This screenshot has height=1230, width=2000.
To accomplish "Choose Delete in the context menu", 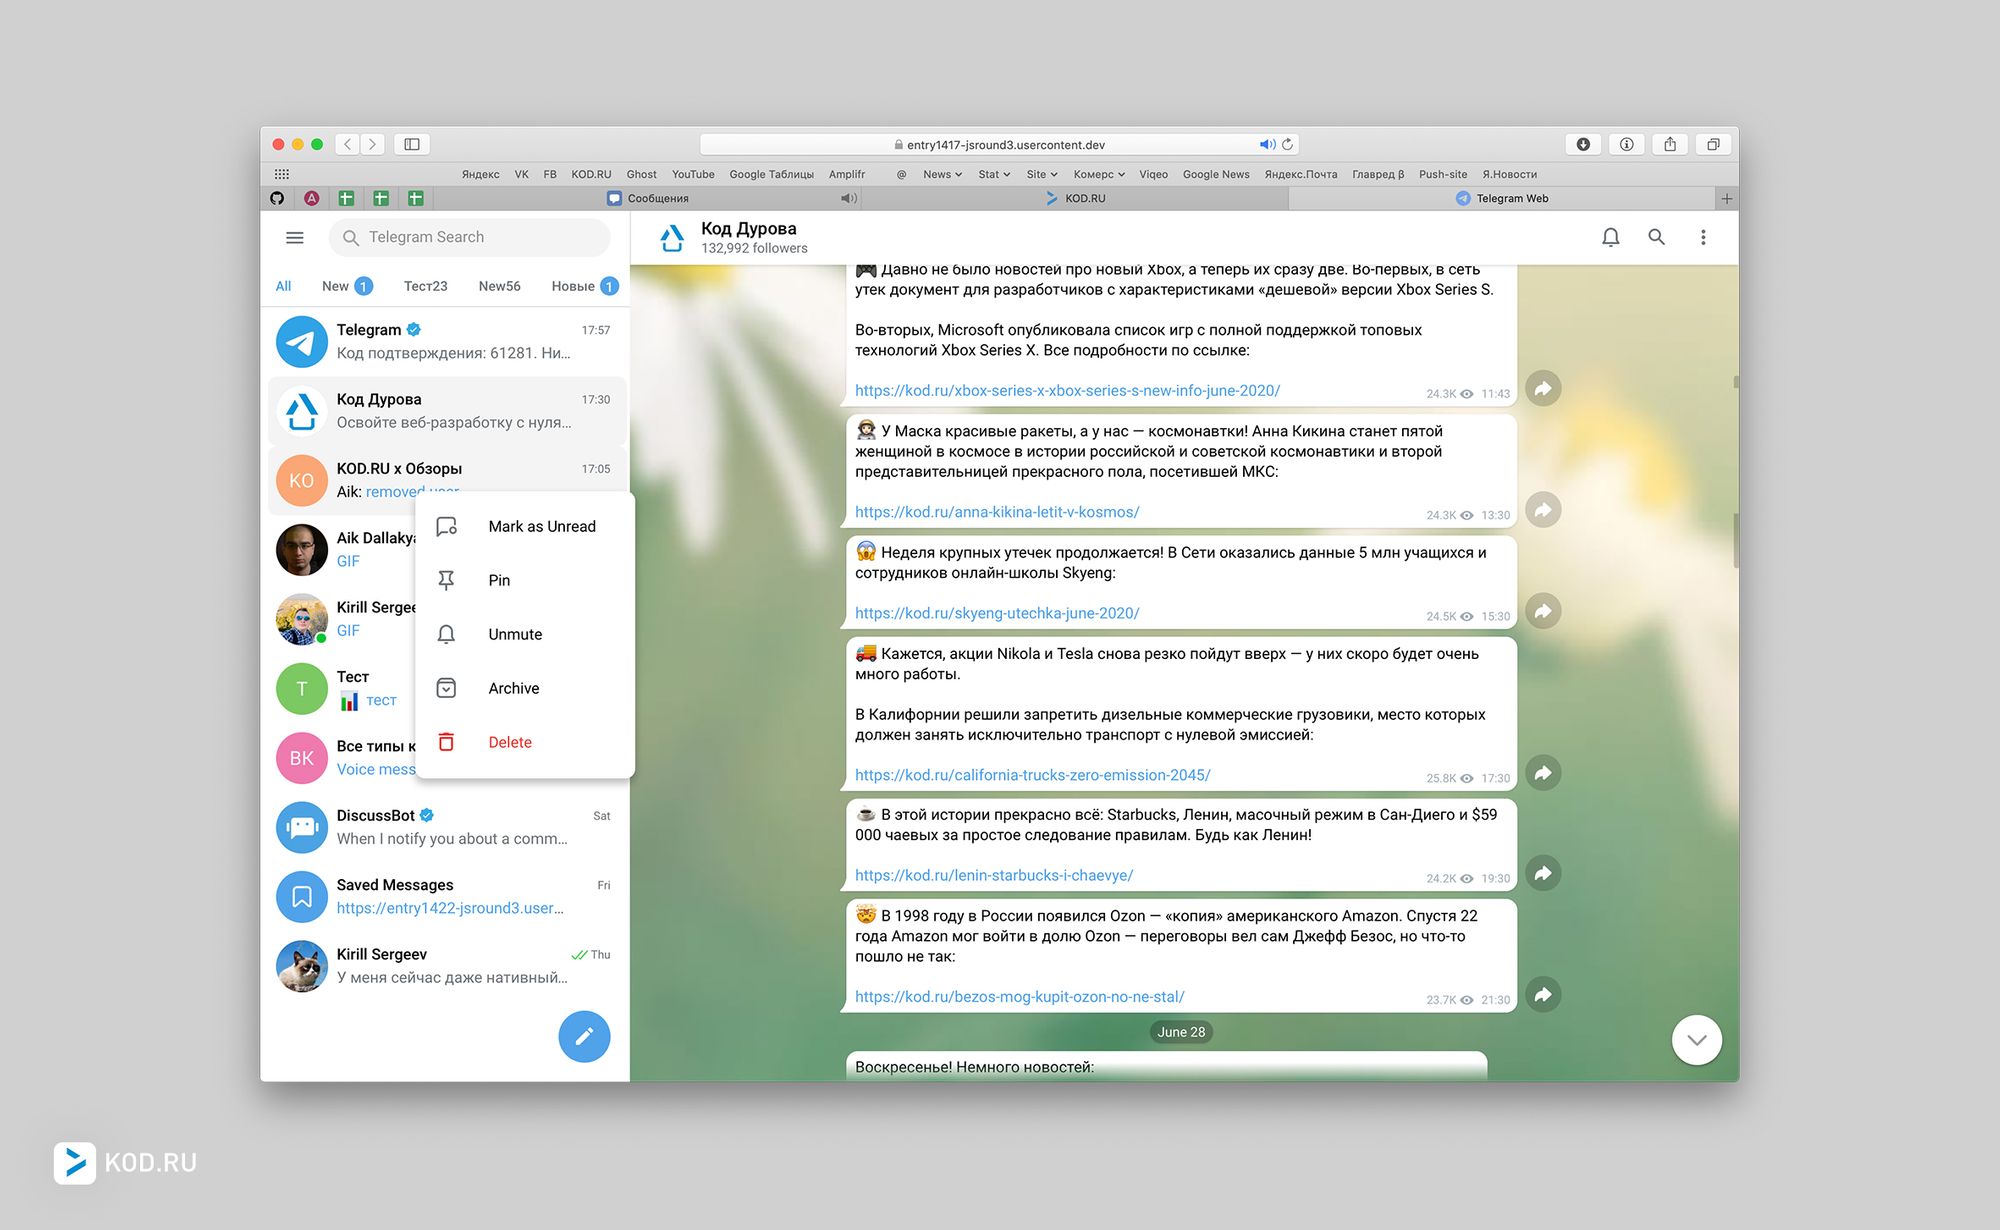I will tap(510, 742).
